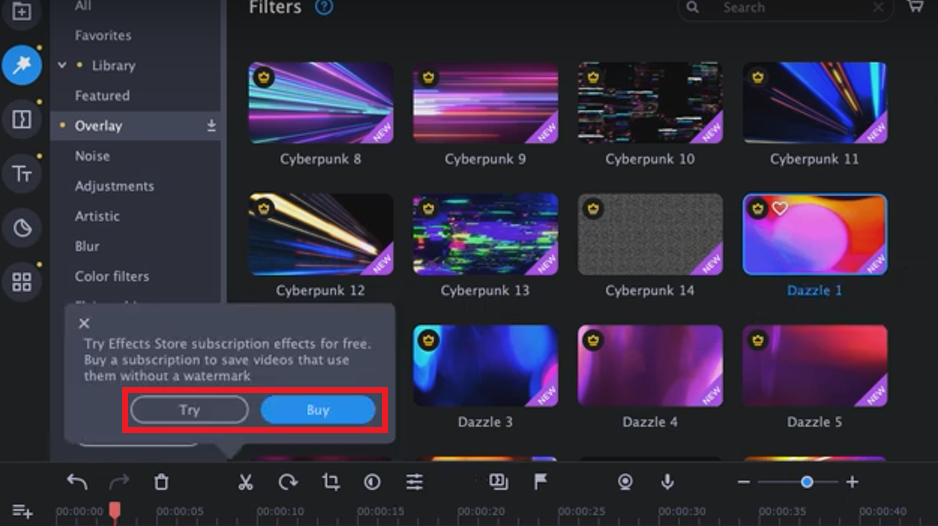Image resolution: width=938 pixels, height=526 pixels.
Task: Select the Cyberpunk 12 filter thumbnail
Action: tap(321, 235)
